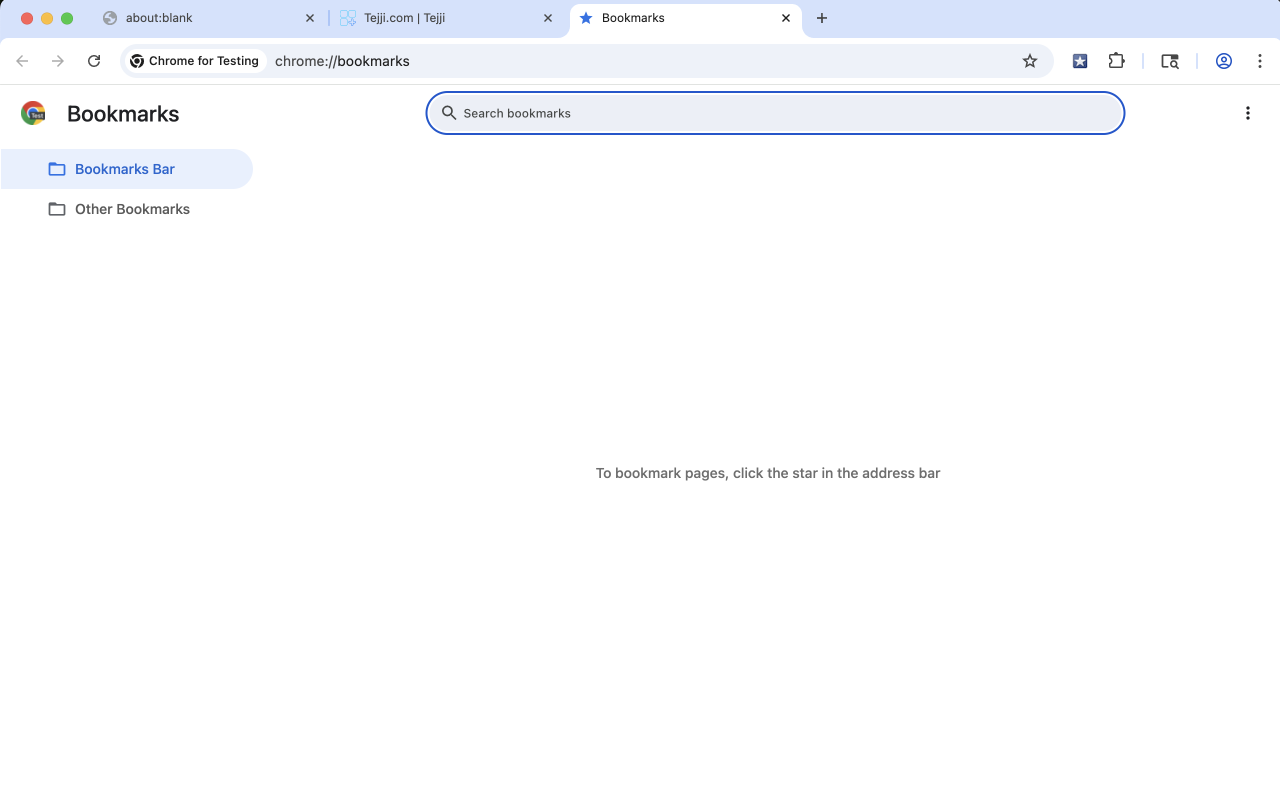Open a new tab with the plus button
The height and width of the screenshot is (800, 1280).
pos(822,18)
